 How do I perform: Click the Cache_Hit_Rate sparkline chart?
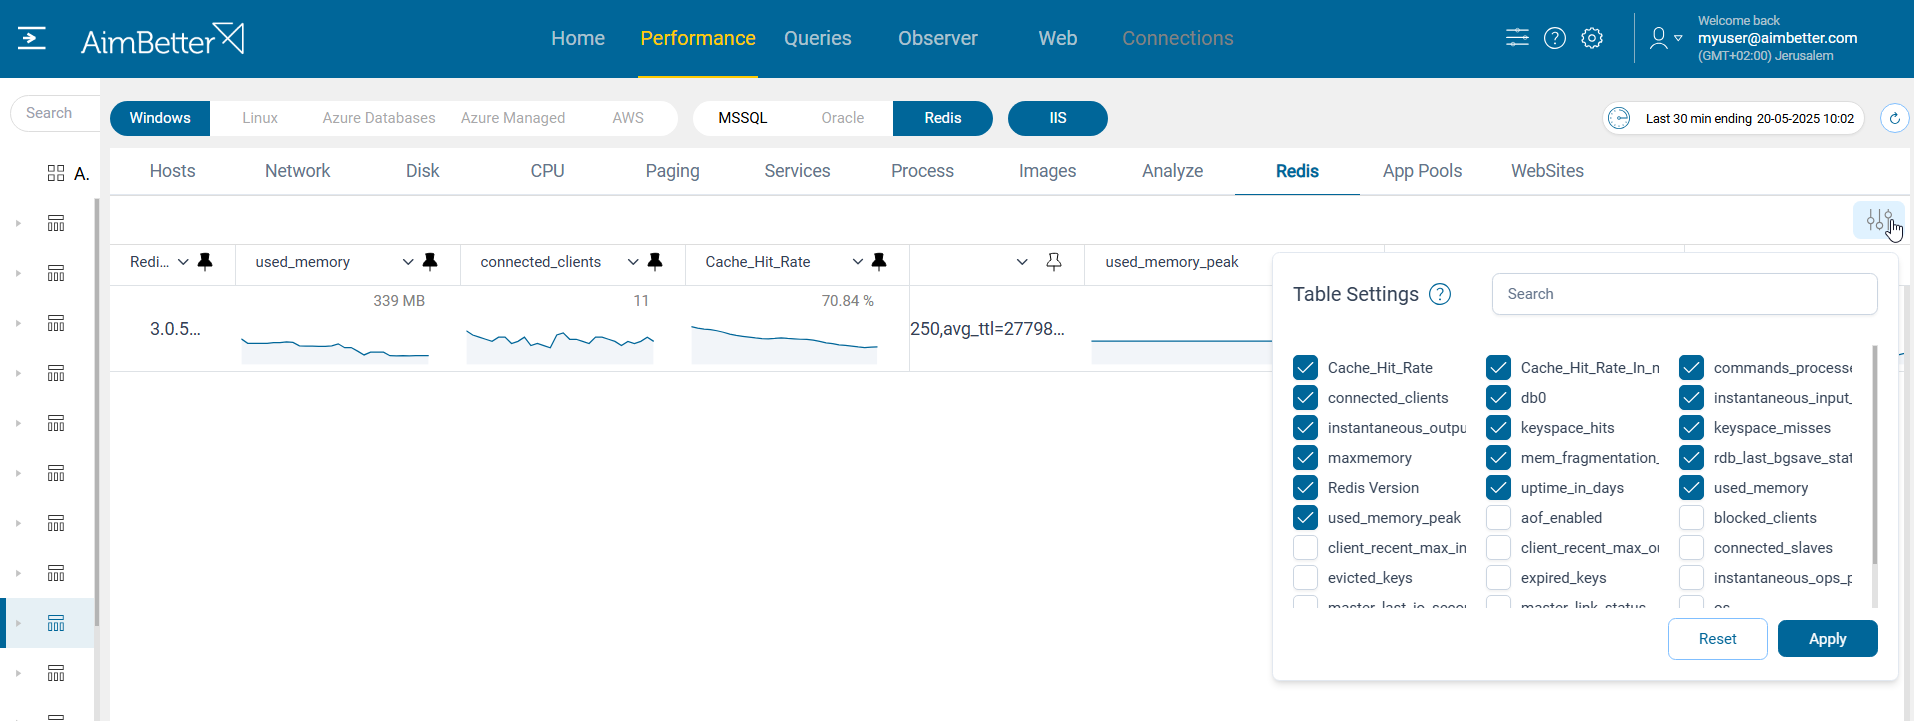coord(784,343)
